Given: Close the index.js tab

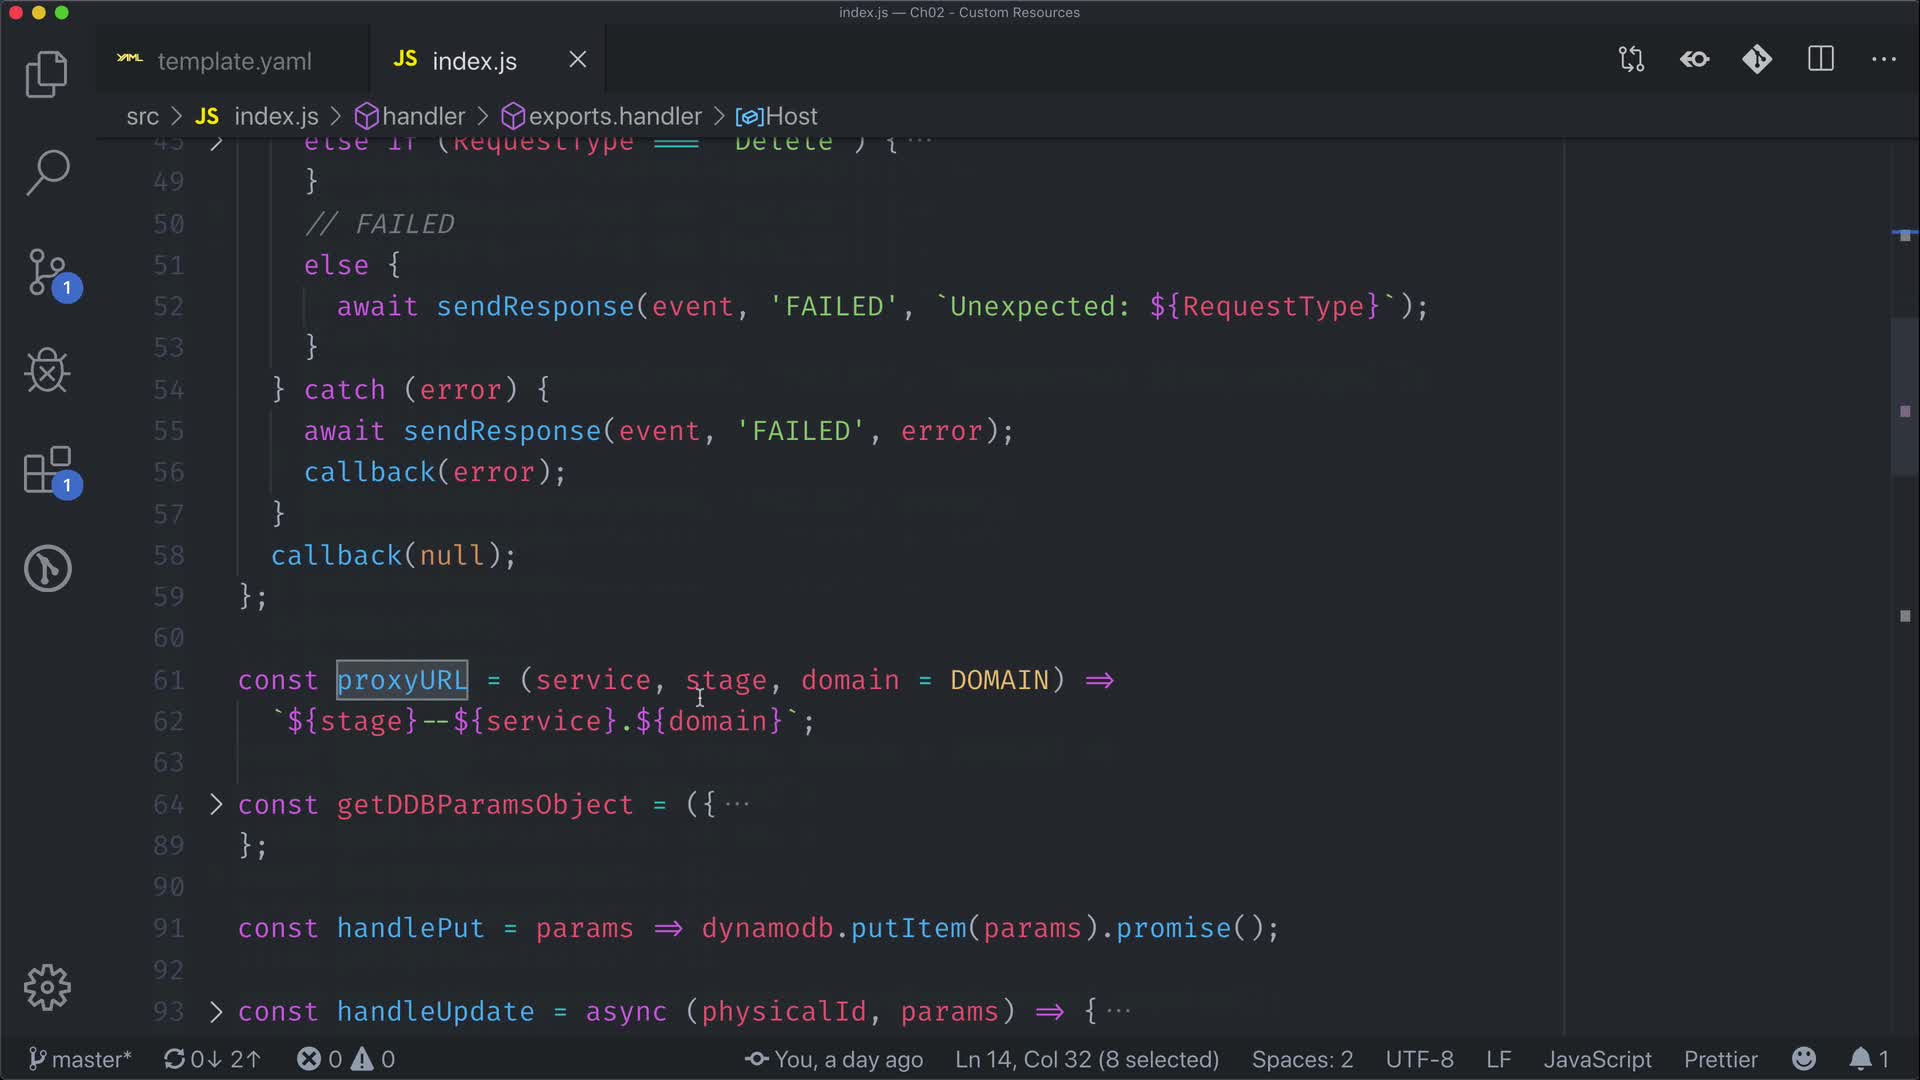Looking at the screenshot, I should 578,60.
